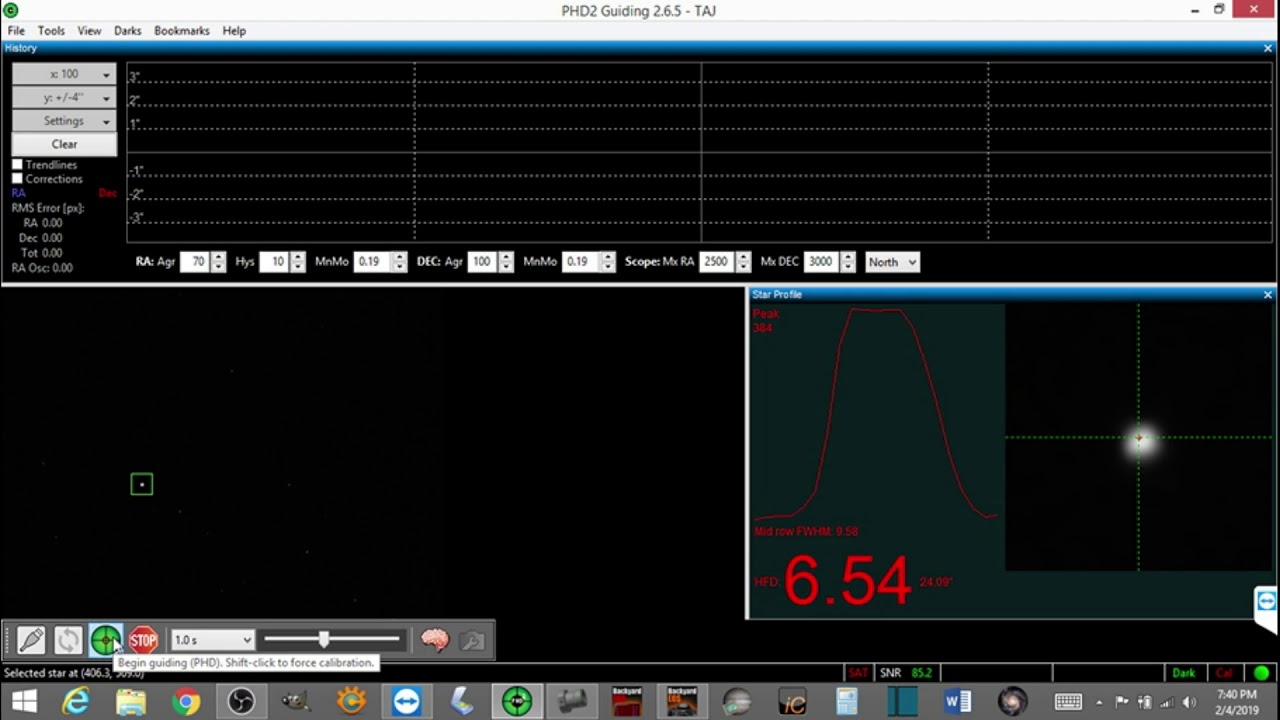Open the camera connection (USB plug) tool
Screen dimensions: 1280x720
click(x=31, y=640)
